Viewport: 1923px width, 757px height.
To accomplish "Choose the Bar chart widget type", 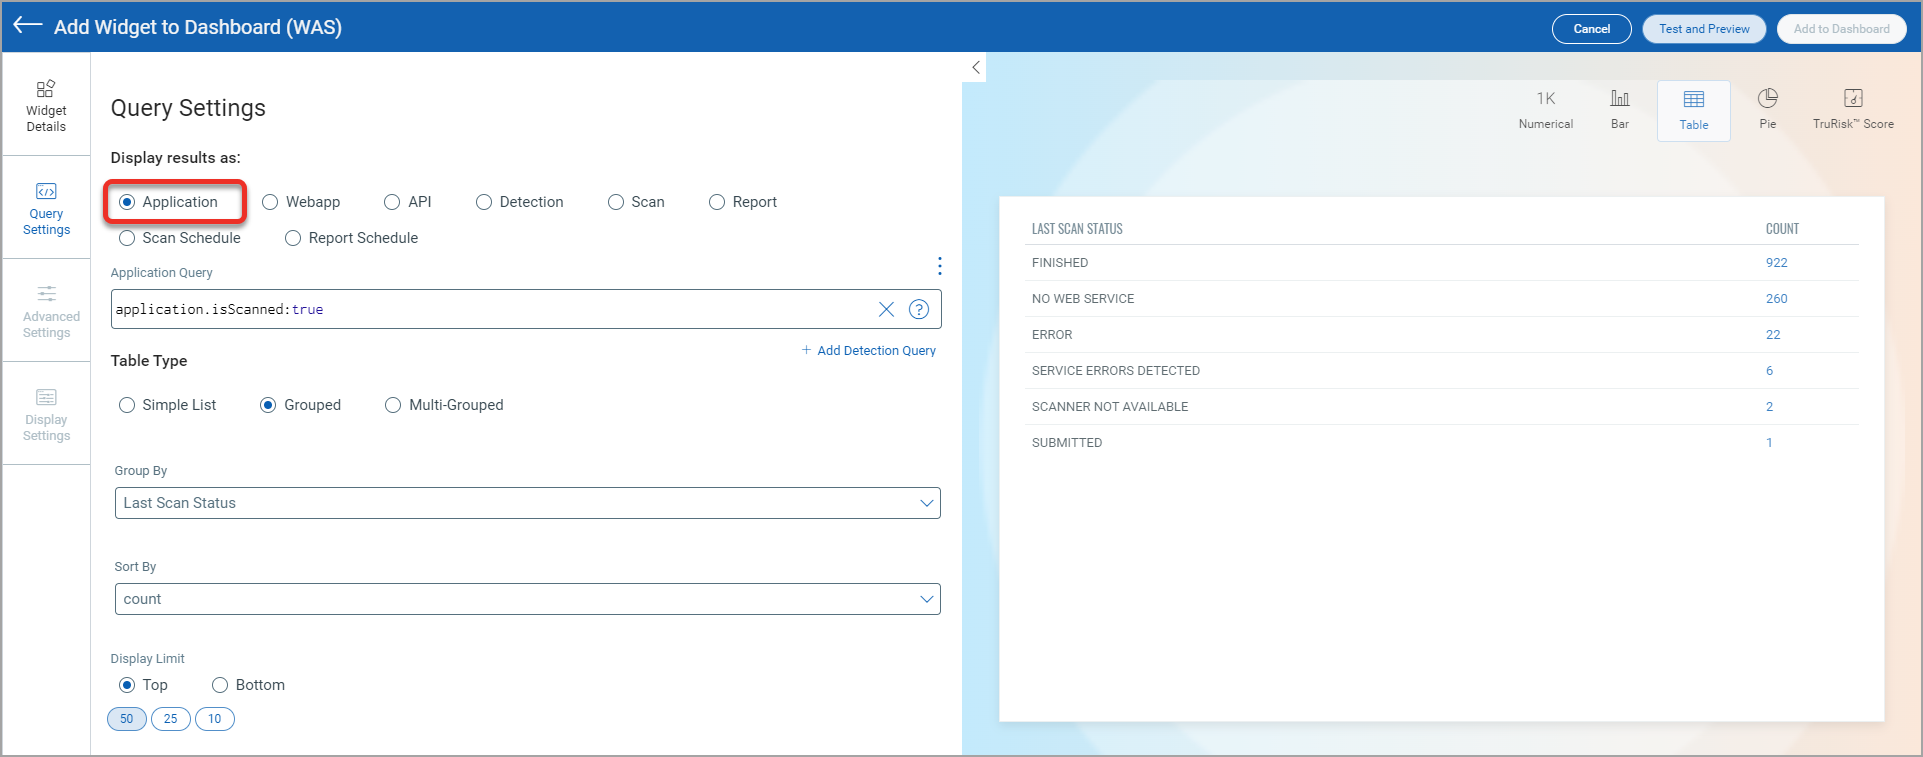I will pos(1619,109).
